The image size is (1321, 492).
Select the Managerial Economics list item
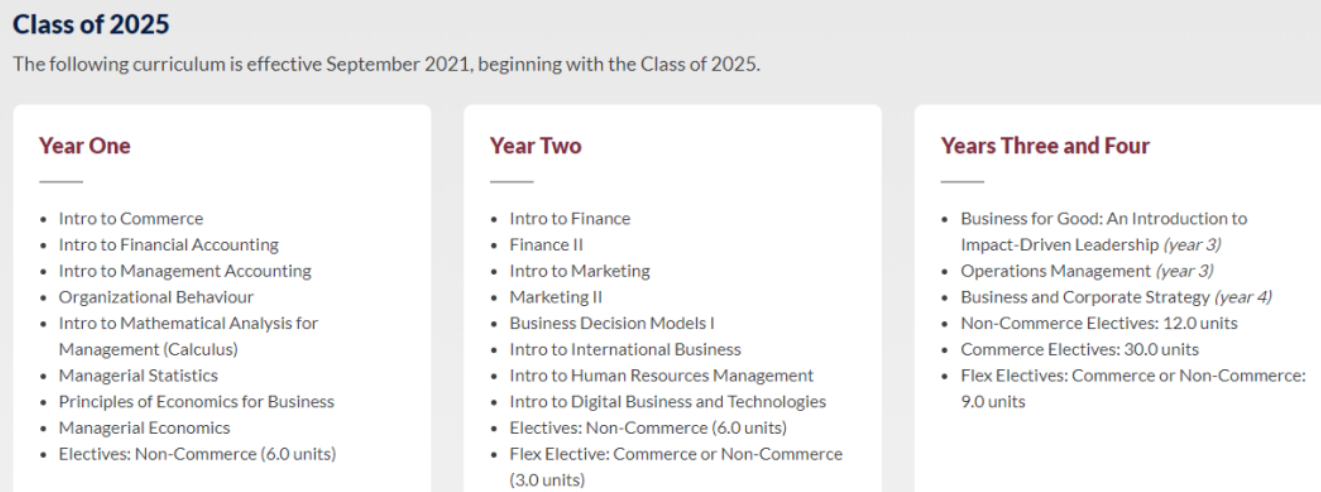144,428
